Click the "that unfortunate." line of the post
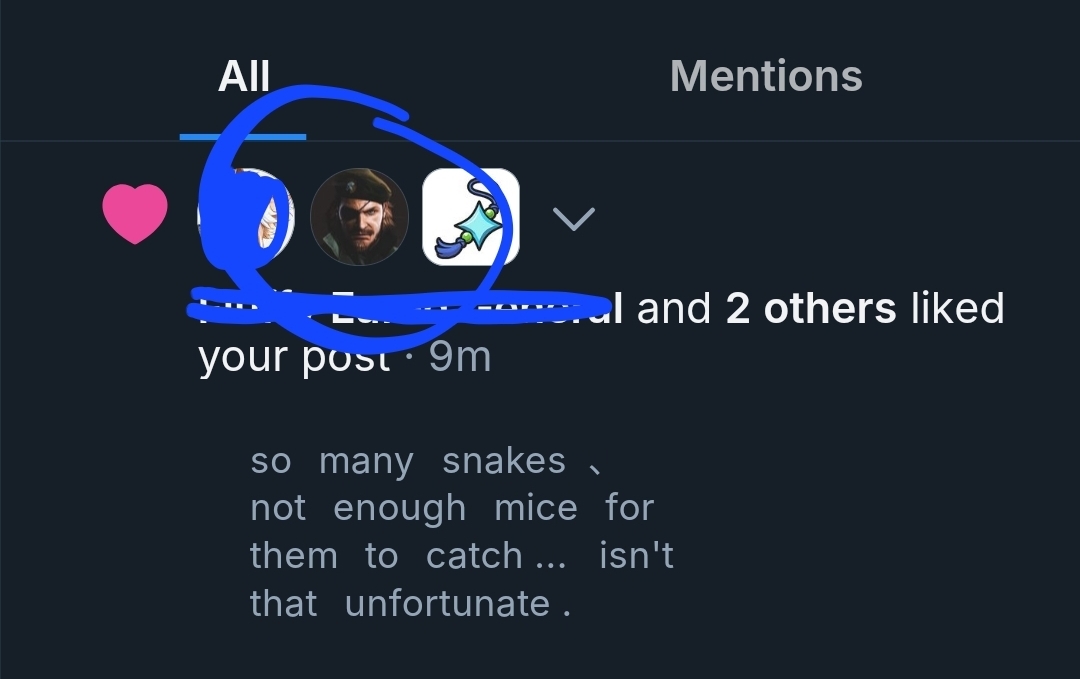1080x679 pixels. (410, 604)
